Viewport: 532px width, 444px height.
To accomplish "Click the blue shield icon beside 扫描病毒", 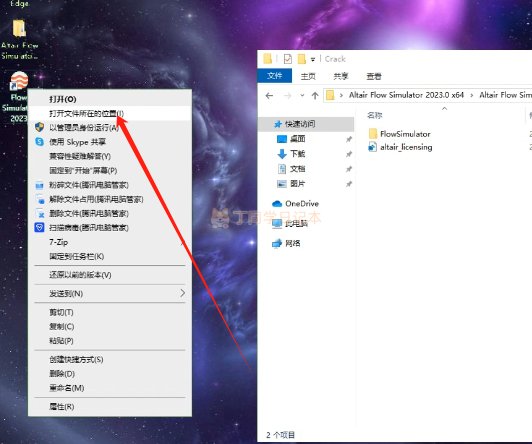I will click(x=40, y=228).
